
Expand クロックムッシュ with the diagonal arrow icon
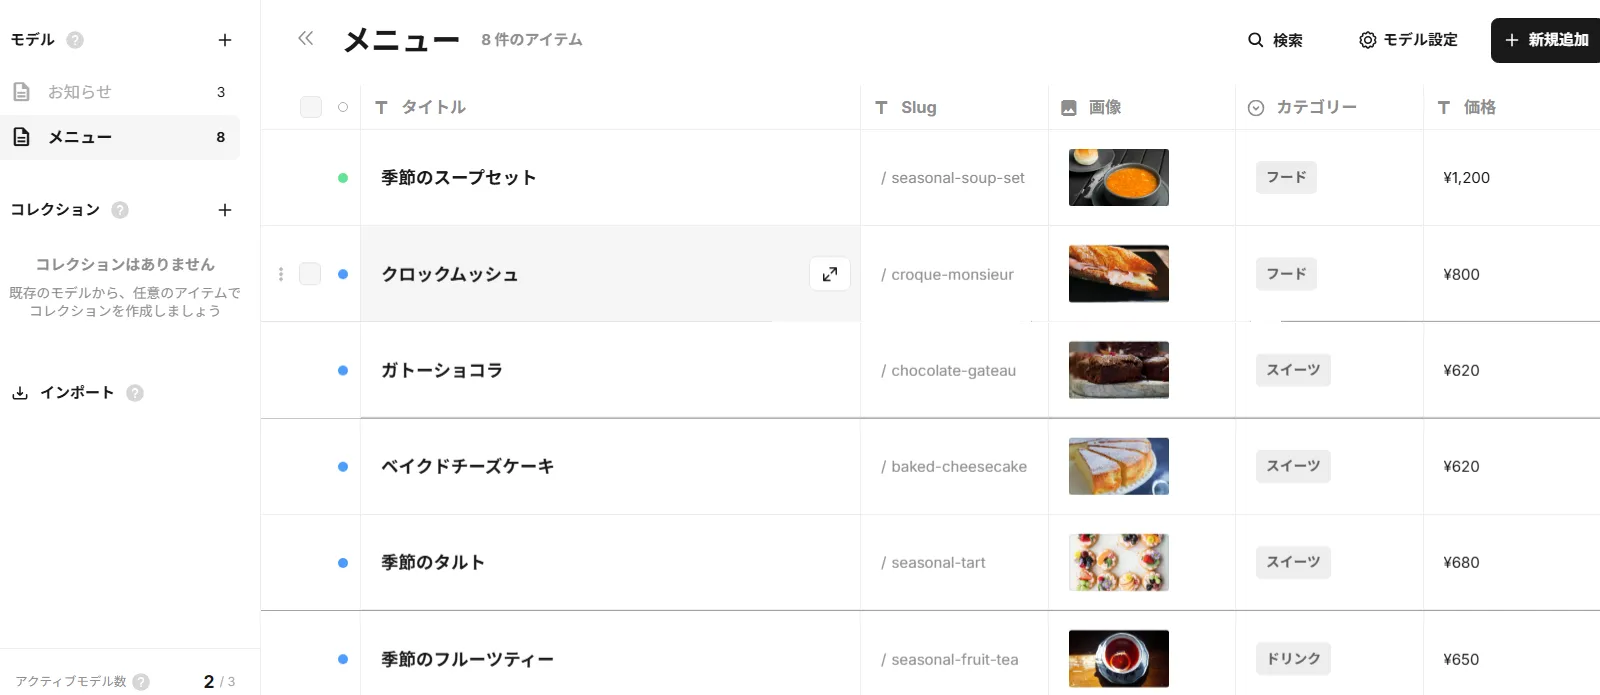pyautogui.click(x=829, y=273)
